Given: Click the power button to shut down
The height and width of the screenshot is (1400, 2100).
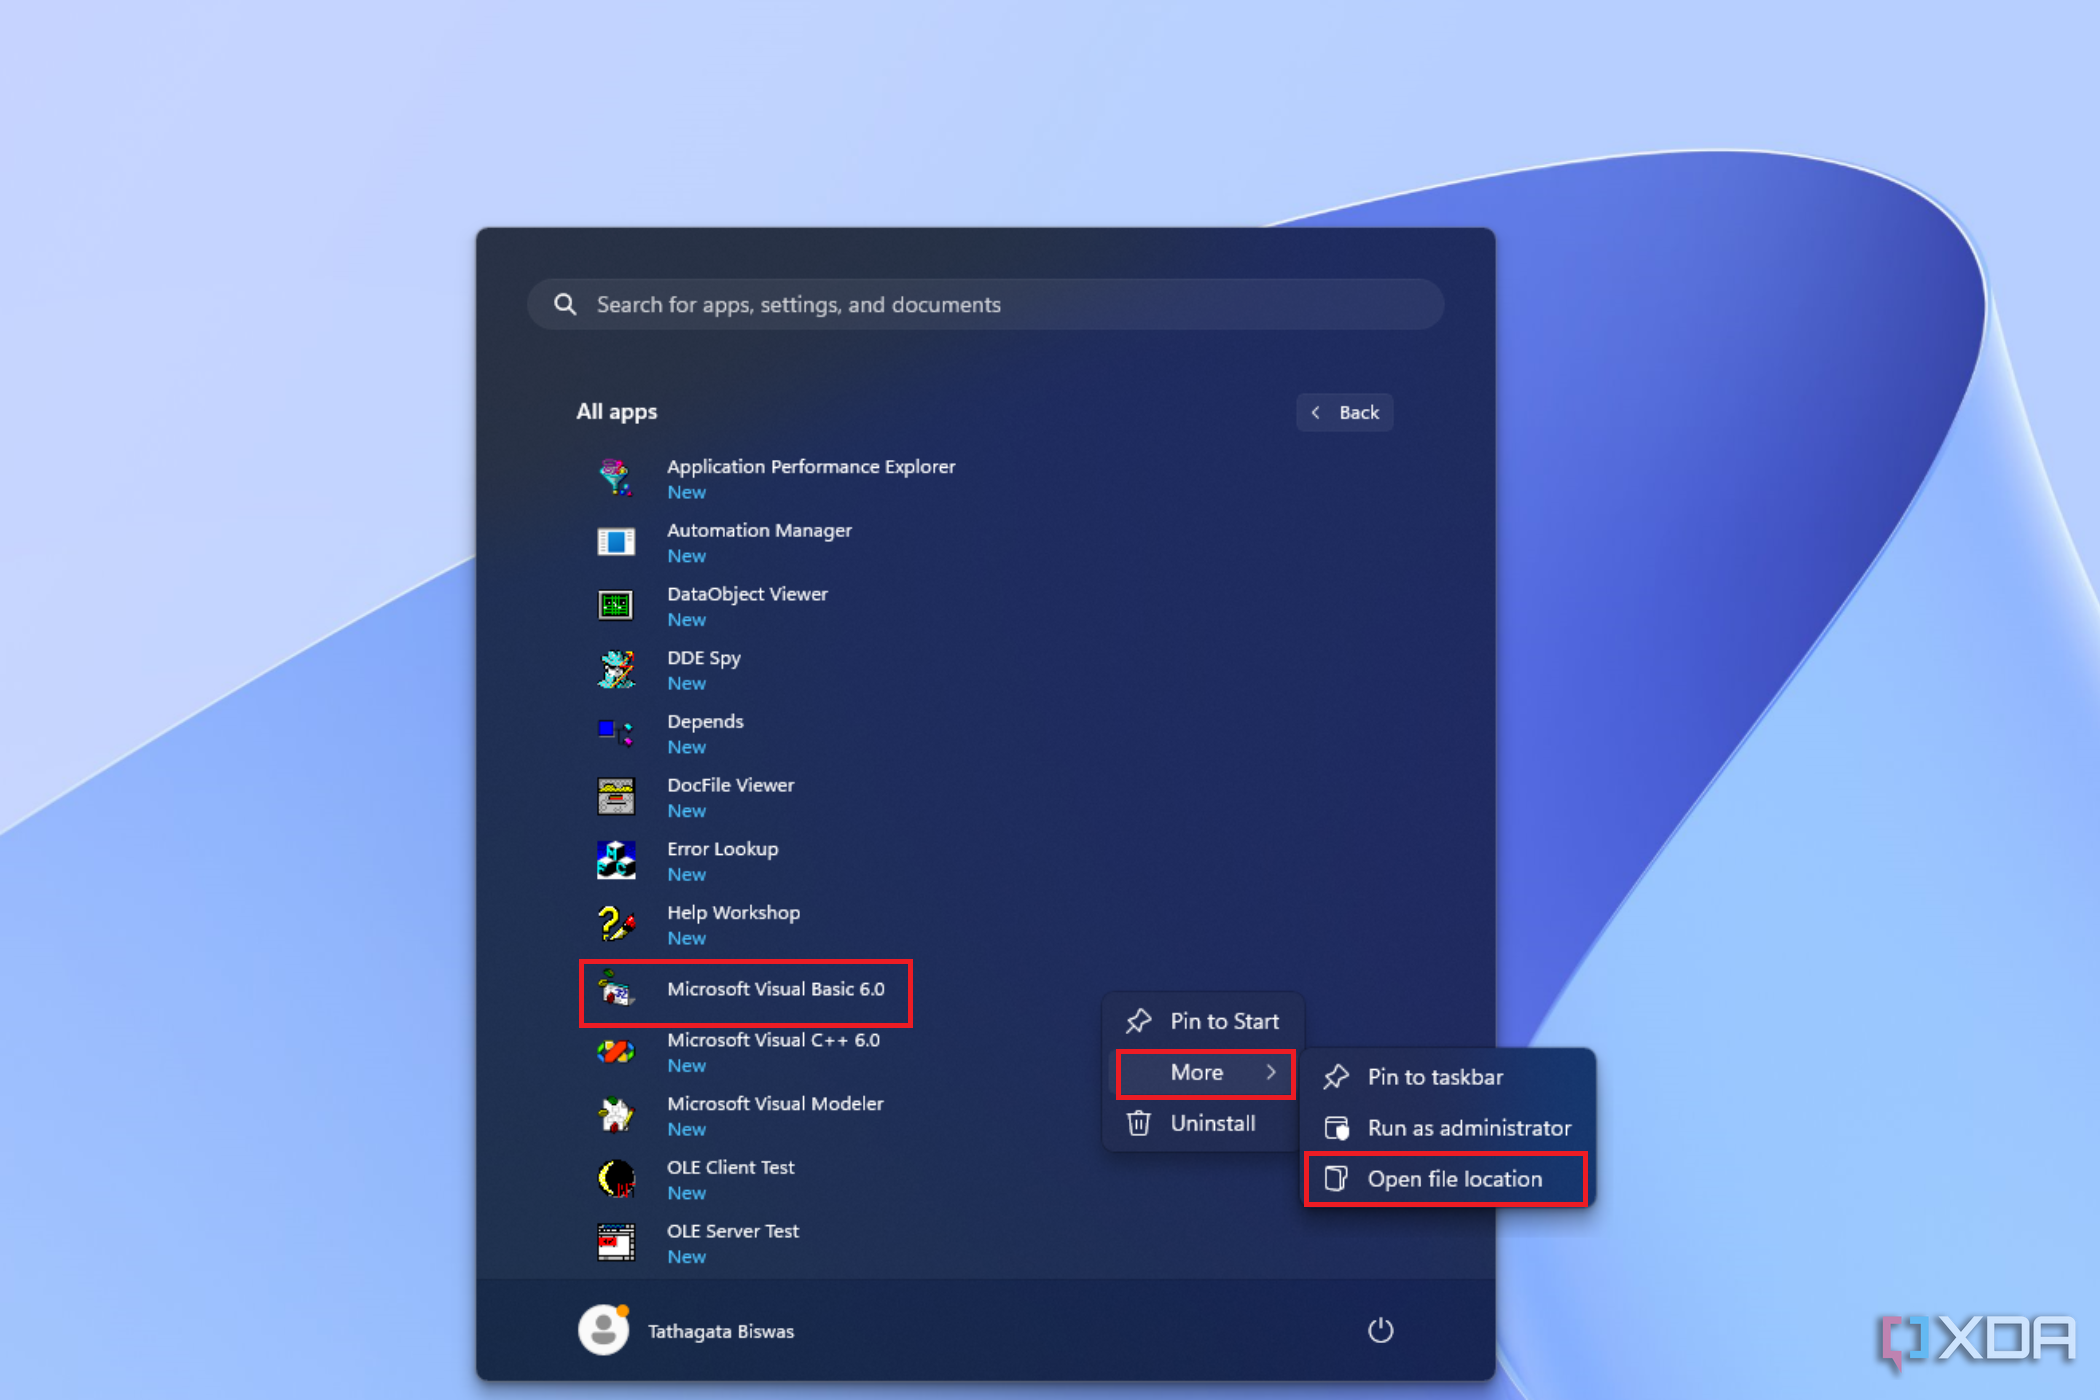Looking at the screenshot, I should click(x=1380, y=1330).
